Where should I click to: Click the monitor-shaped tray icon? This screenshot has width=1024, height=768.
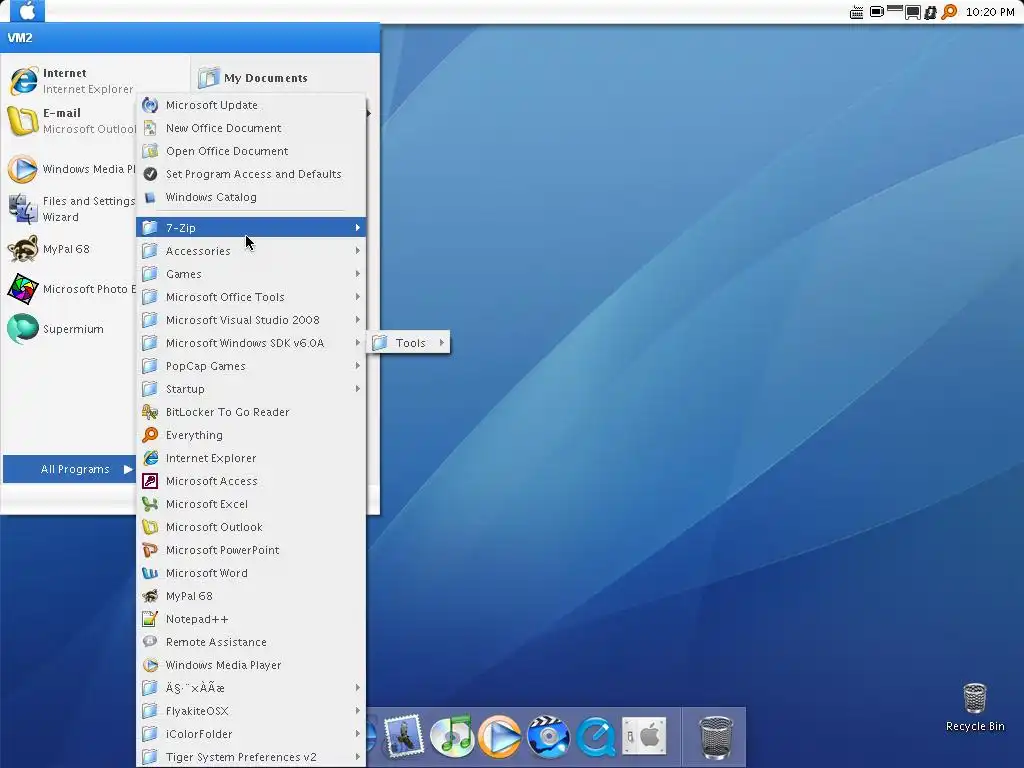[912, 12]
